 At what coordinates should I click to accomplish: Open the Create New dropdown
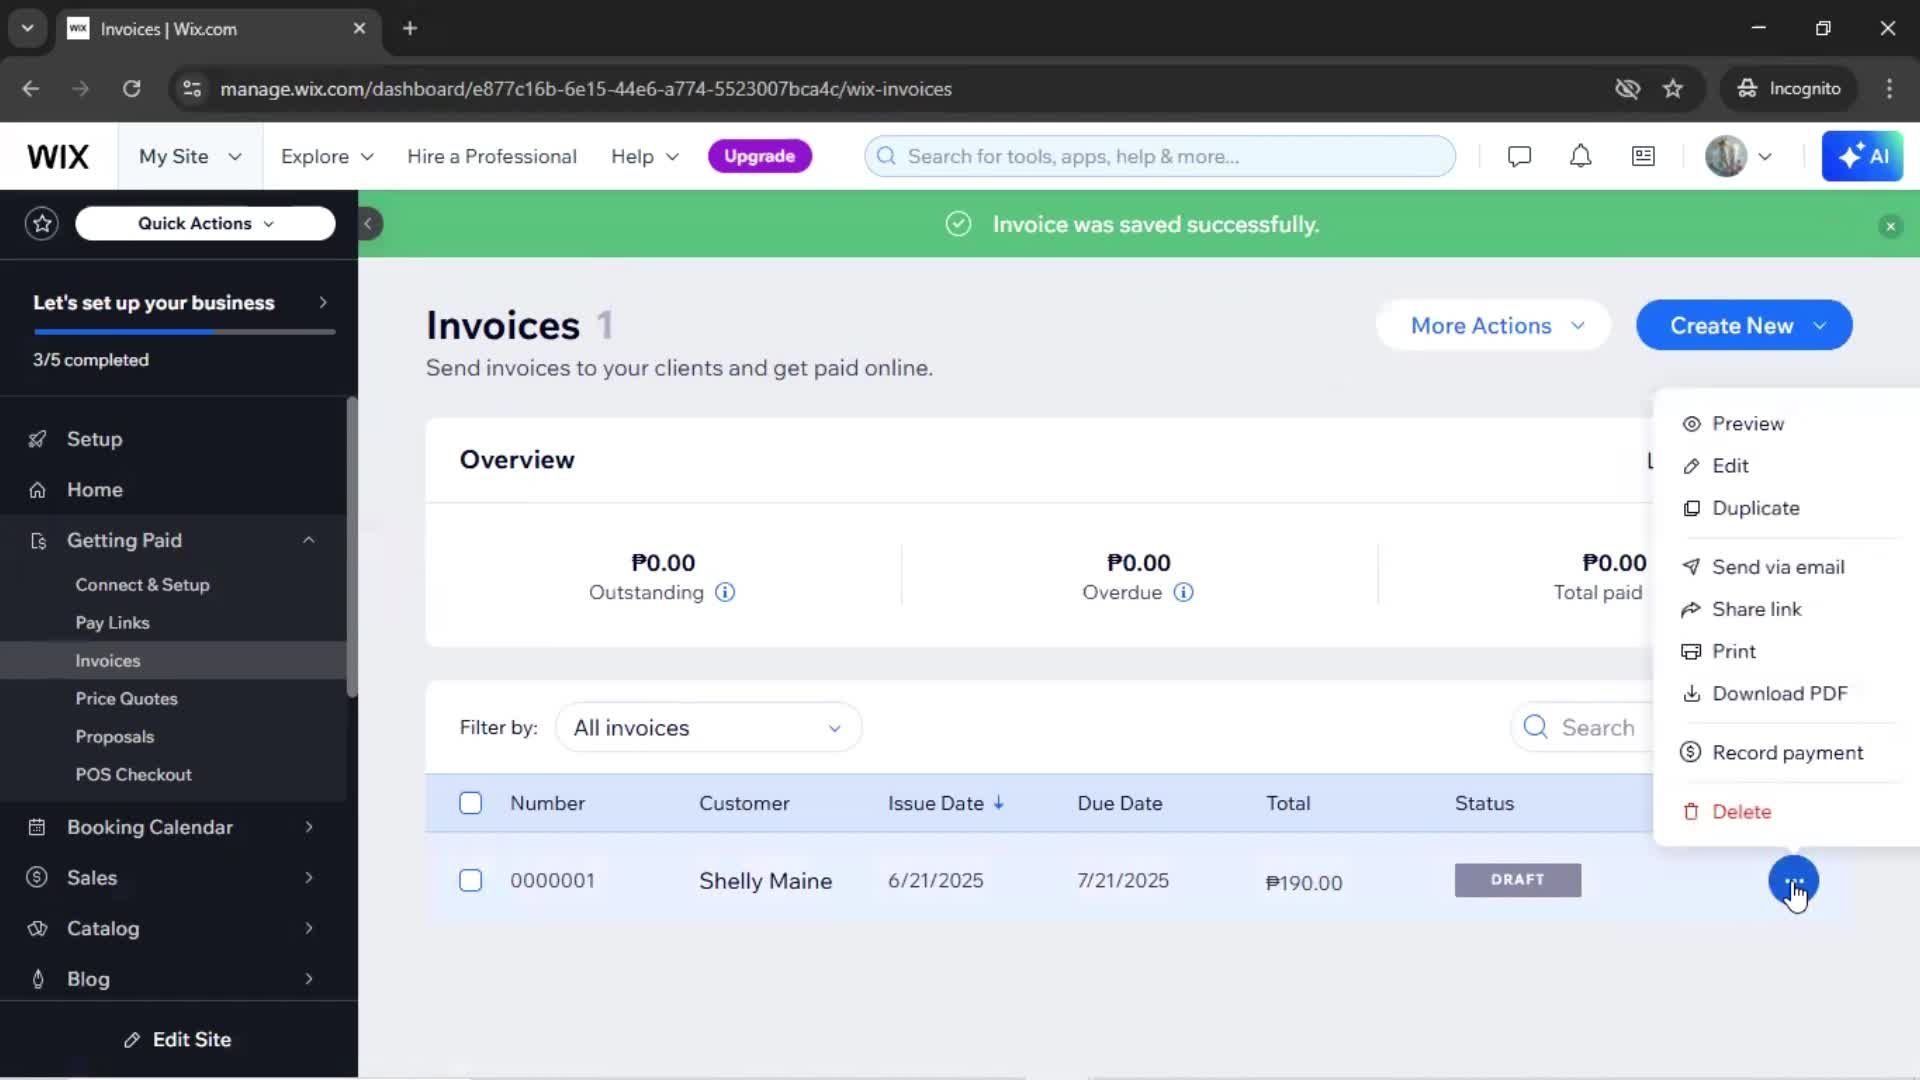(1744, 325)
